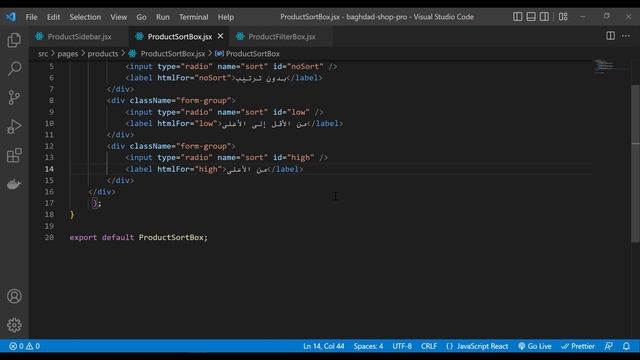Click the VS Code logo icon

11,17
